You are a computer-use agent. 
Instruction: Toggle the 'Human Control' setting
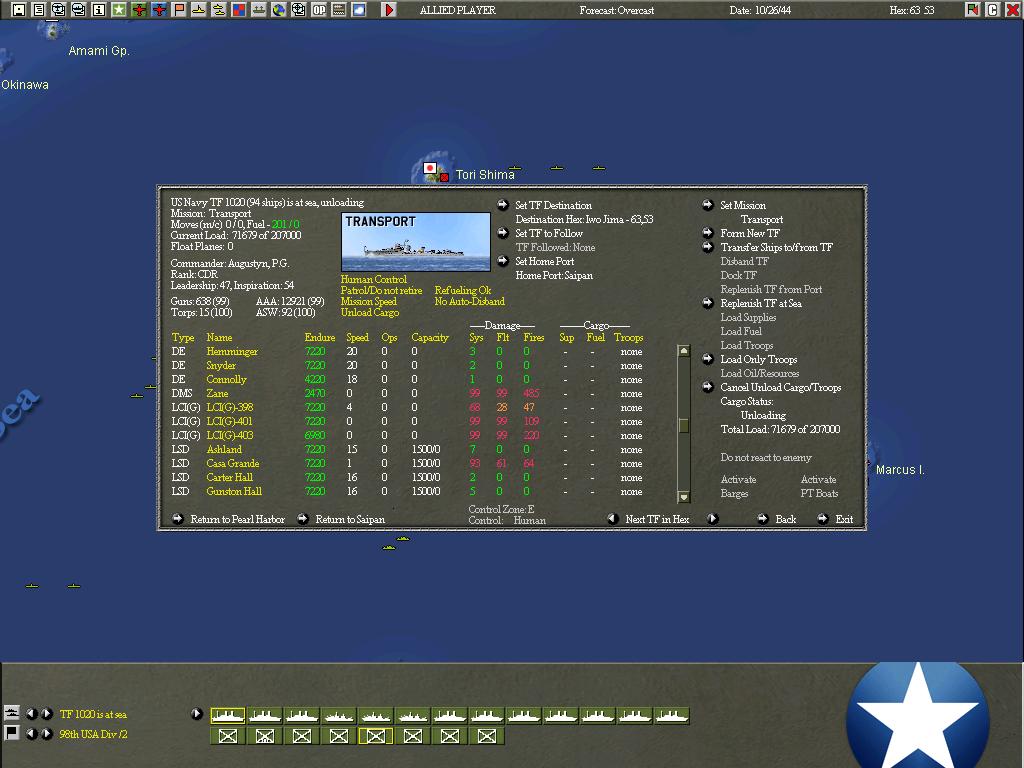(x=374, y=280)
